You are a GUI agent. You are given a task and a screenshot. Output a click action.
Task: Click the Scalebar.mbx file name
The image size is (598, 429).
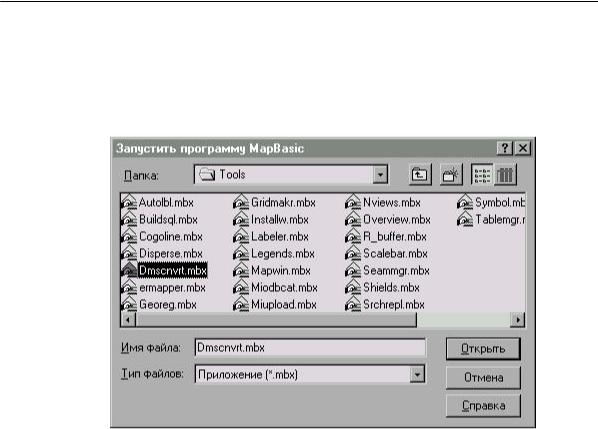pyautogui.click(x=395, y=254)
